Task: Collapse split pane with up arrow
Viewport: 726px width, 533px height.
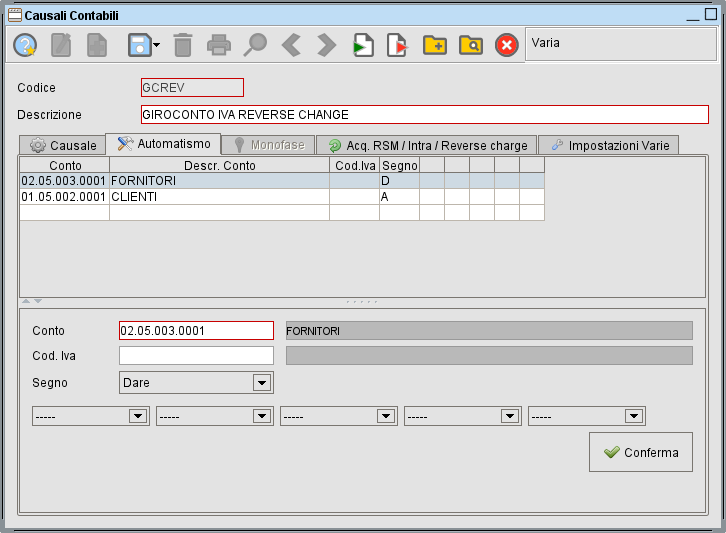Action: click(26, 301)
